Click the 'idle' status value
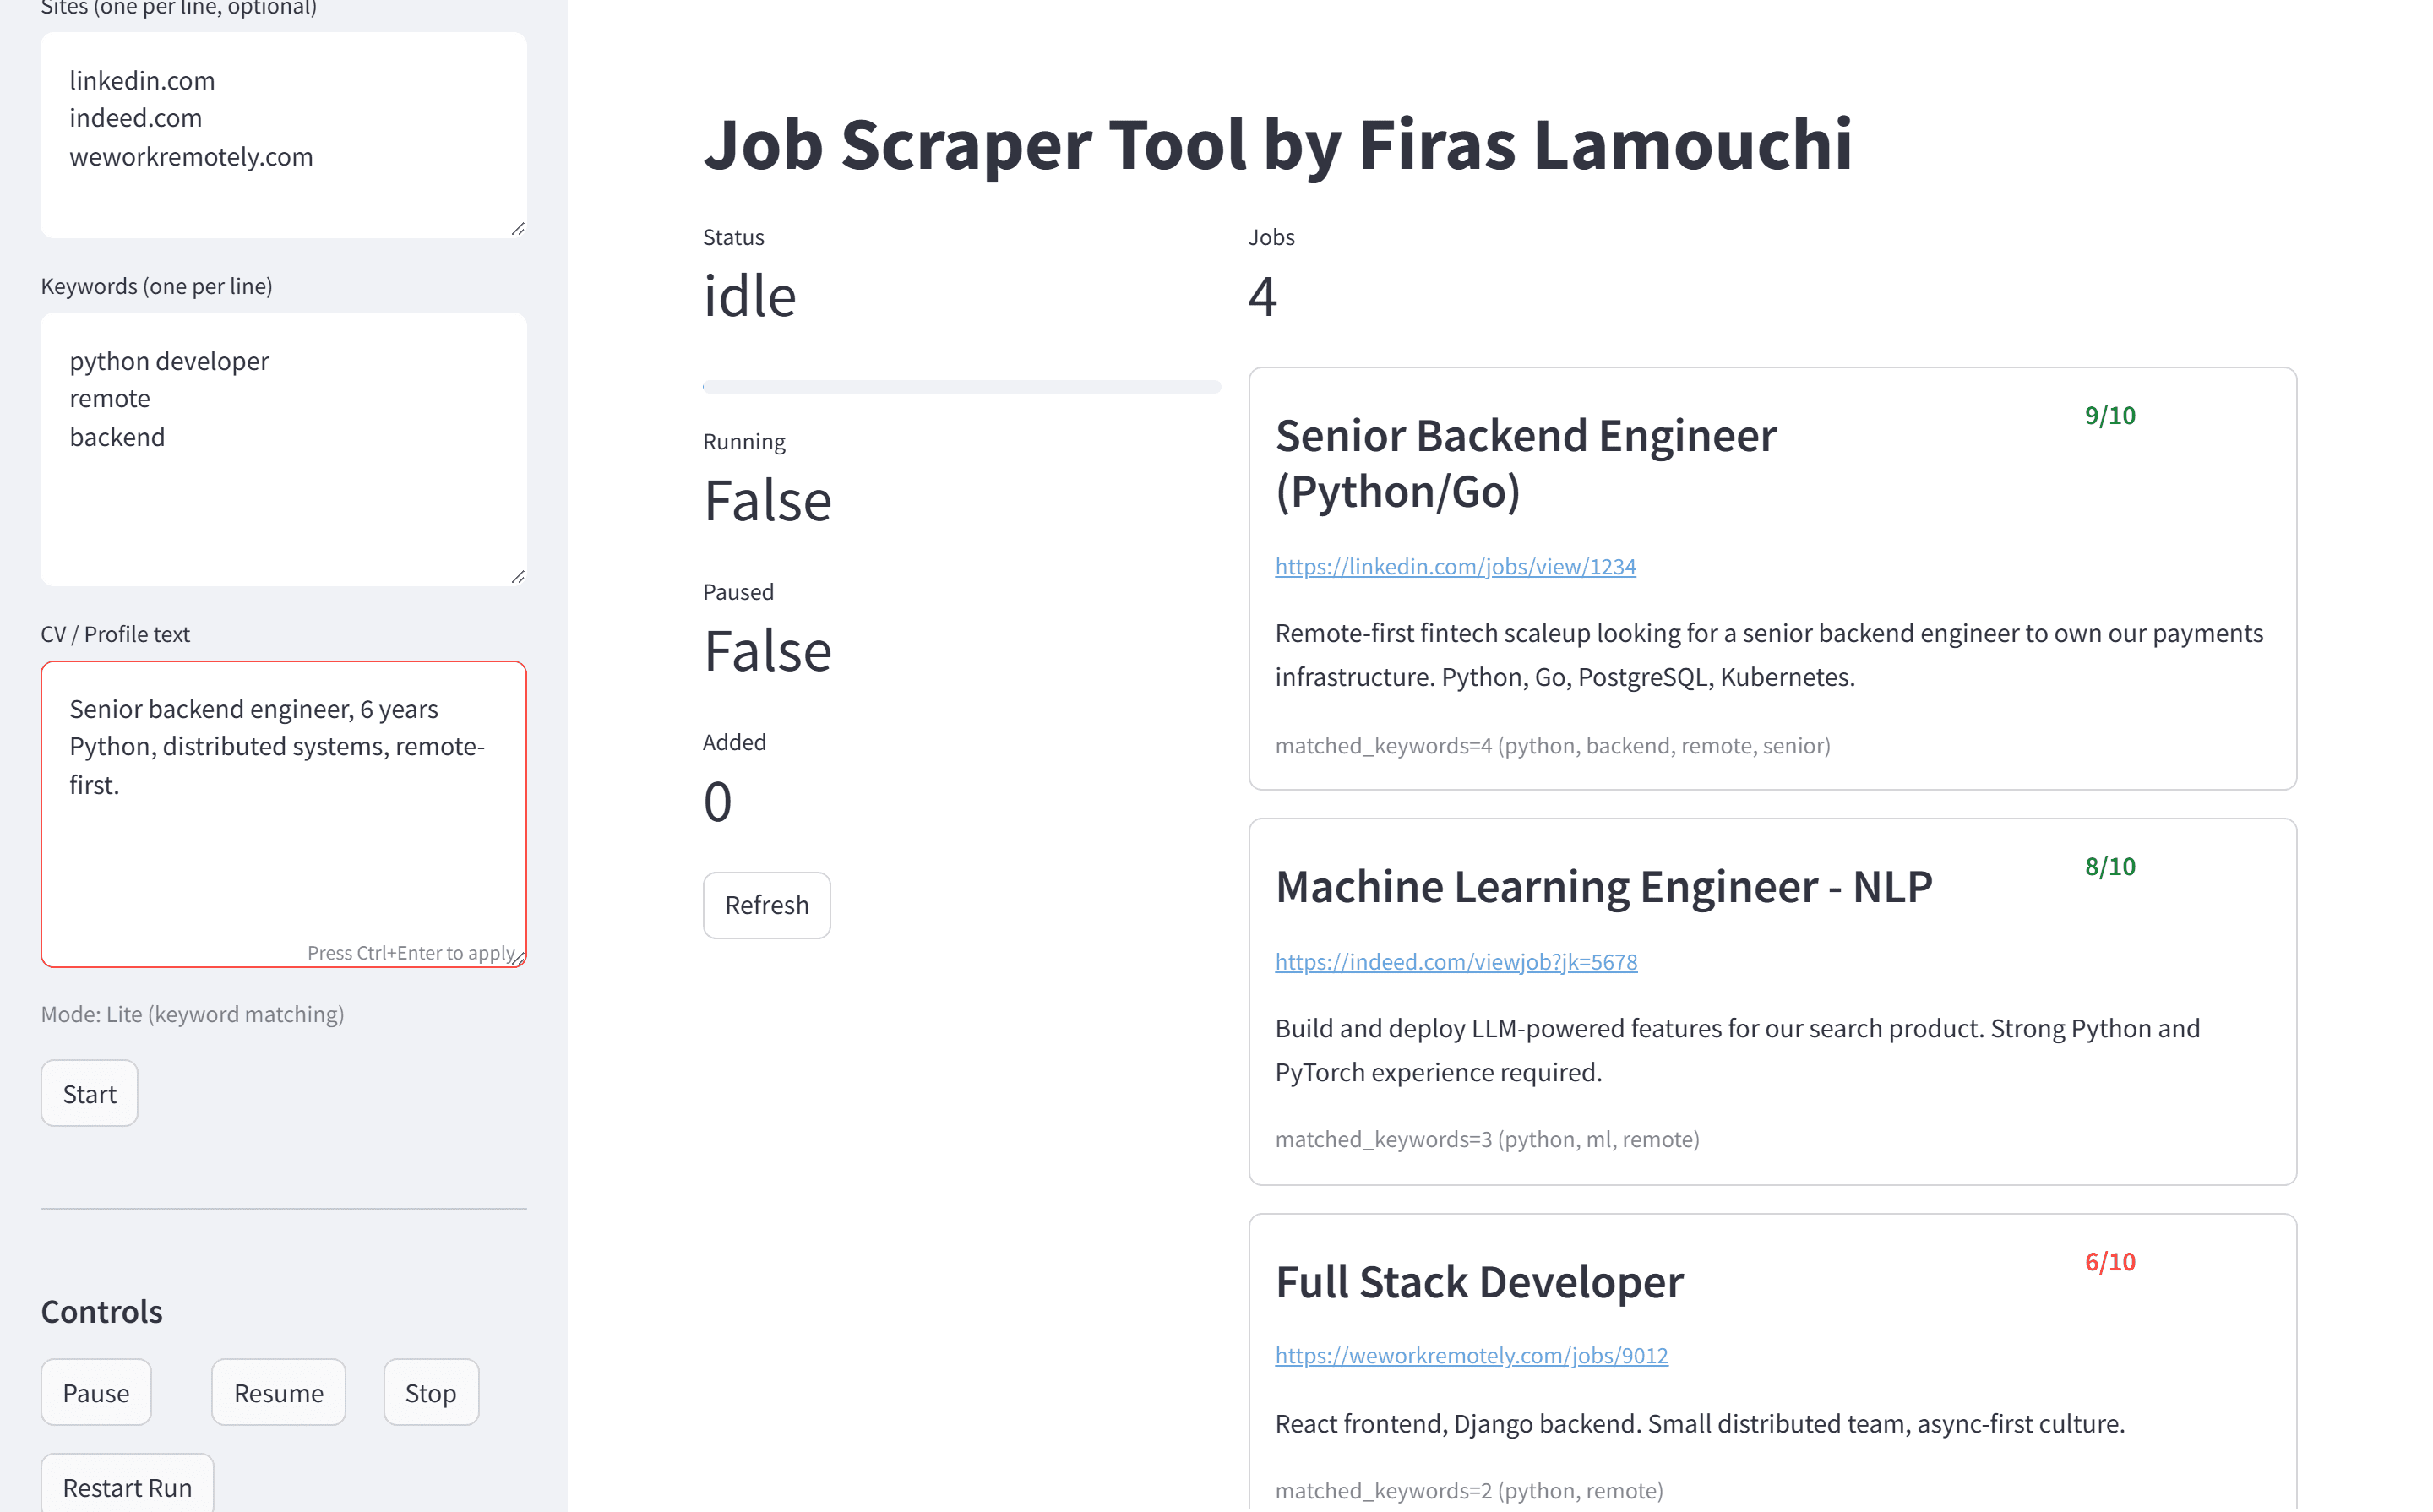The height and width of the screenshot is (1512, 2433). pyautogui.click(x=750, y=296)
